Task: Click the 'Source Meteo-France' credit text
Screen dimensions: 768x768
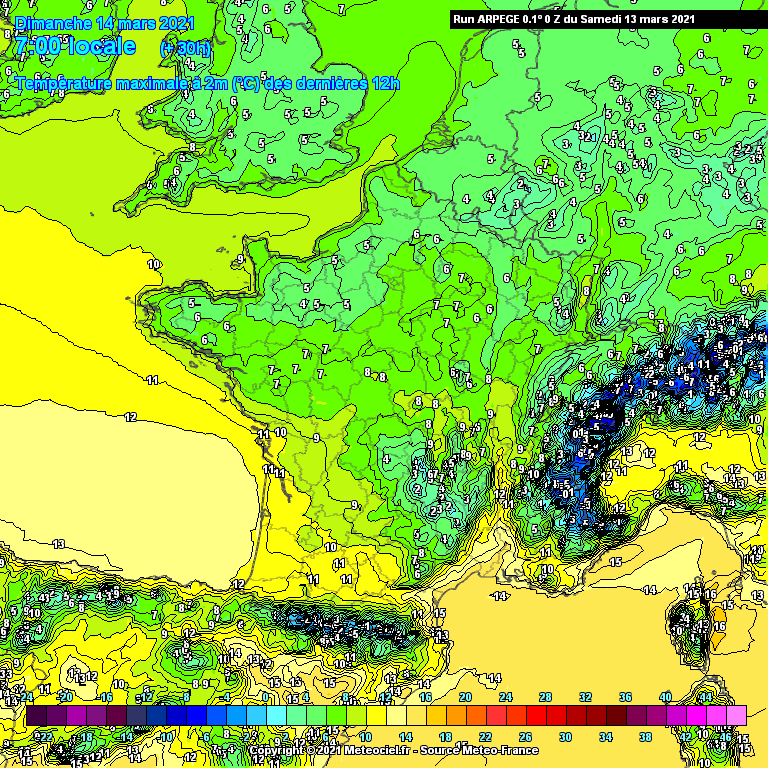Action: [x=478, y=751]
